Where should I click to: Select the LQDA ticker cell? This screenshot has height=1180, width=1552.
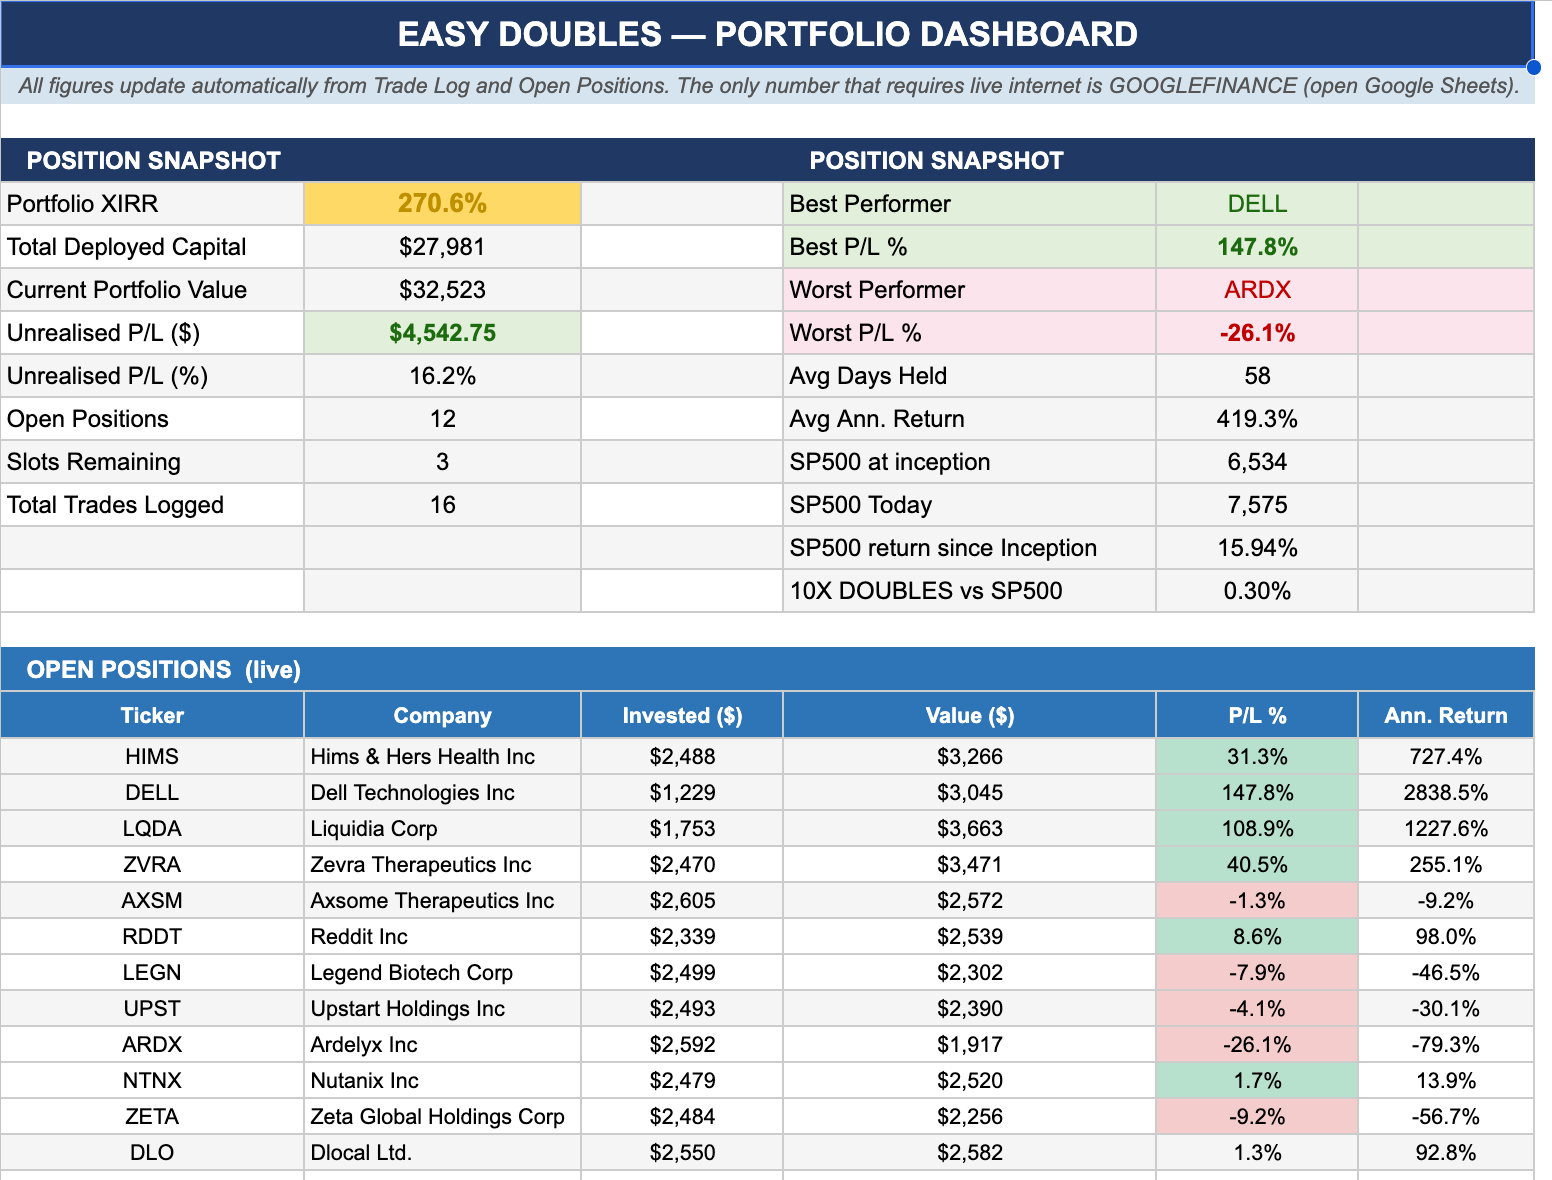tap(152, 829)
